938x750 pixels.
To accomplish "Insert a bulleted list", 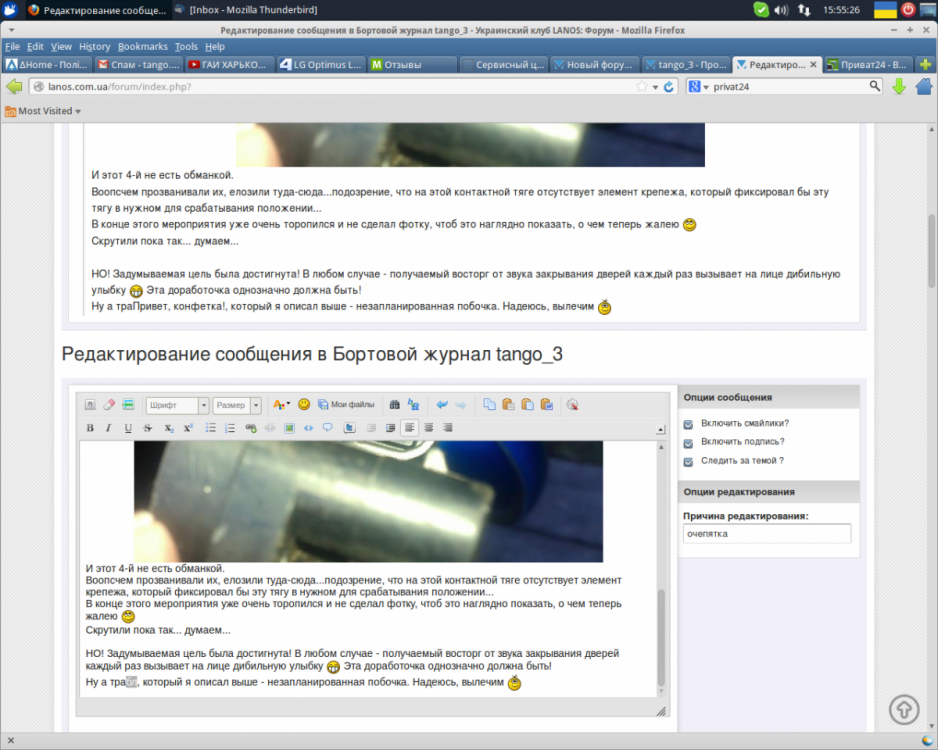I will tap(211, 428).
